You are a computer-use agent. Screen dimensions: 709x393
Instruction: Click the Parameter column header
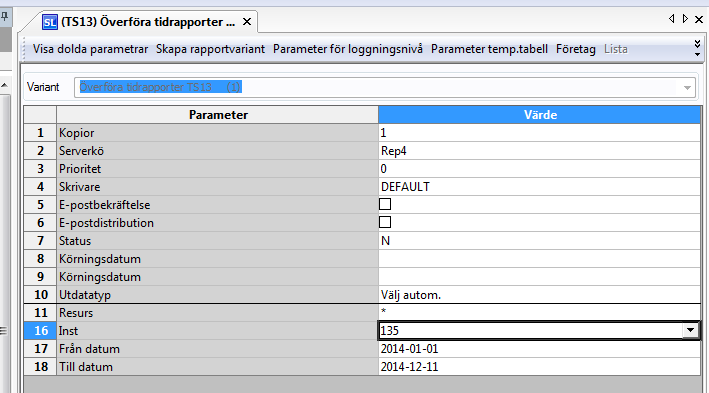pos(217,115)
